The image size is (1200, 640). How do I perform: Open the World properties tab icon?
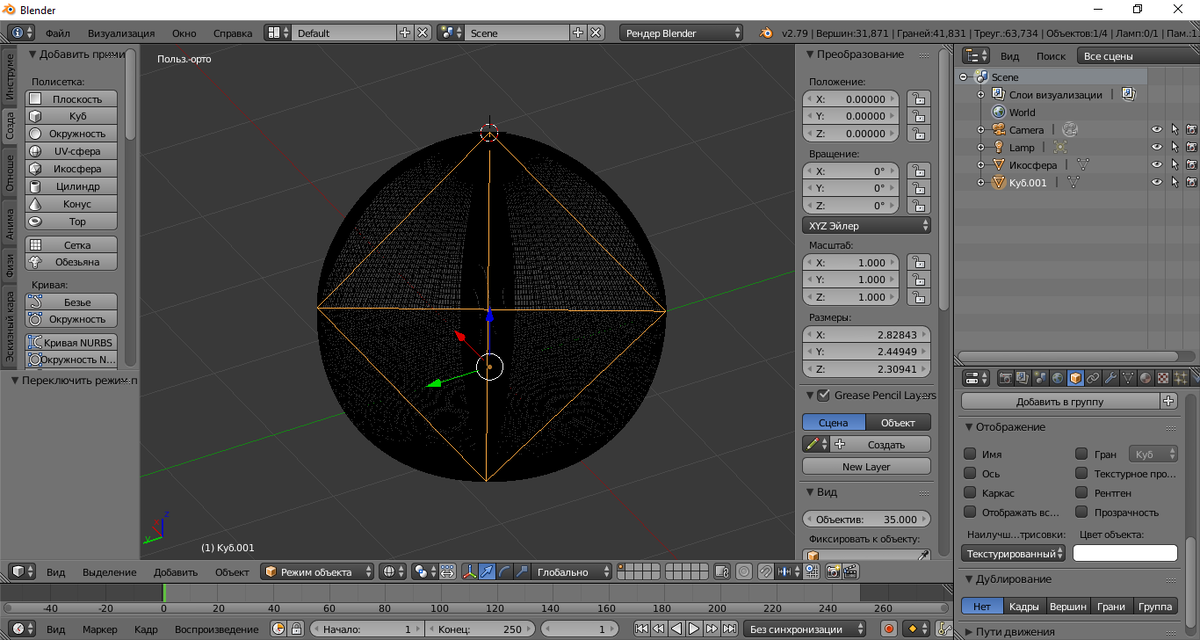pos(1058,378)
